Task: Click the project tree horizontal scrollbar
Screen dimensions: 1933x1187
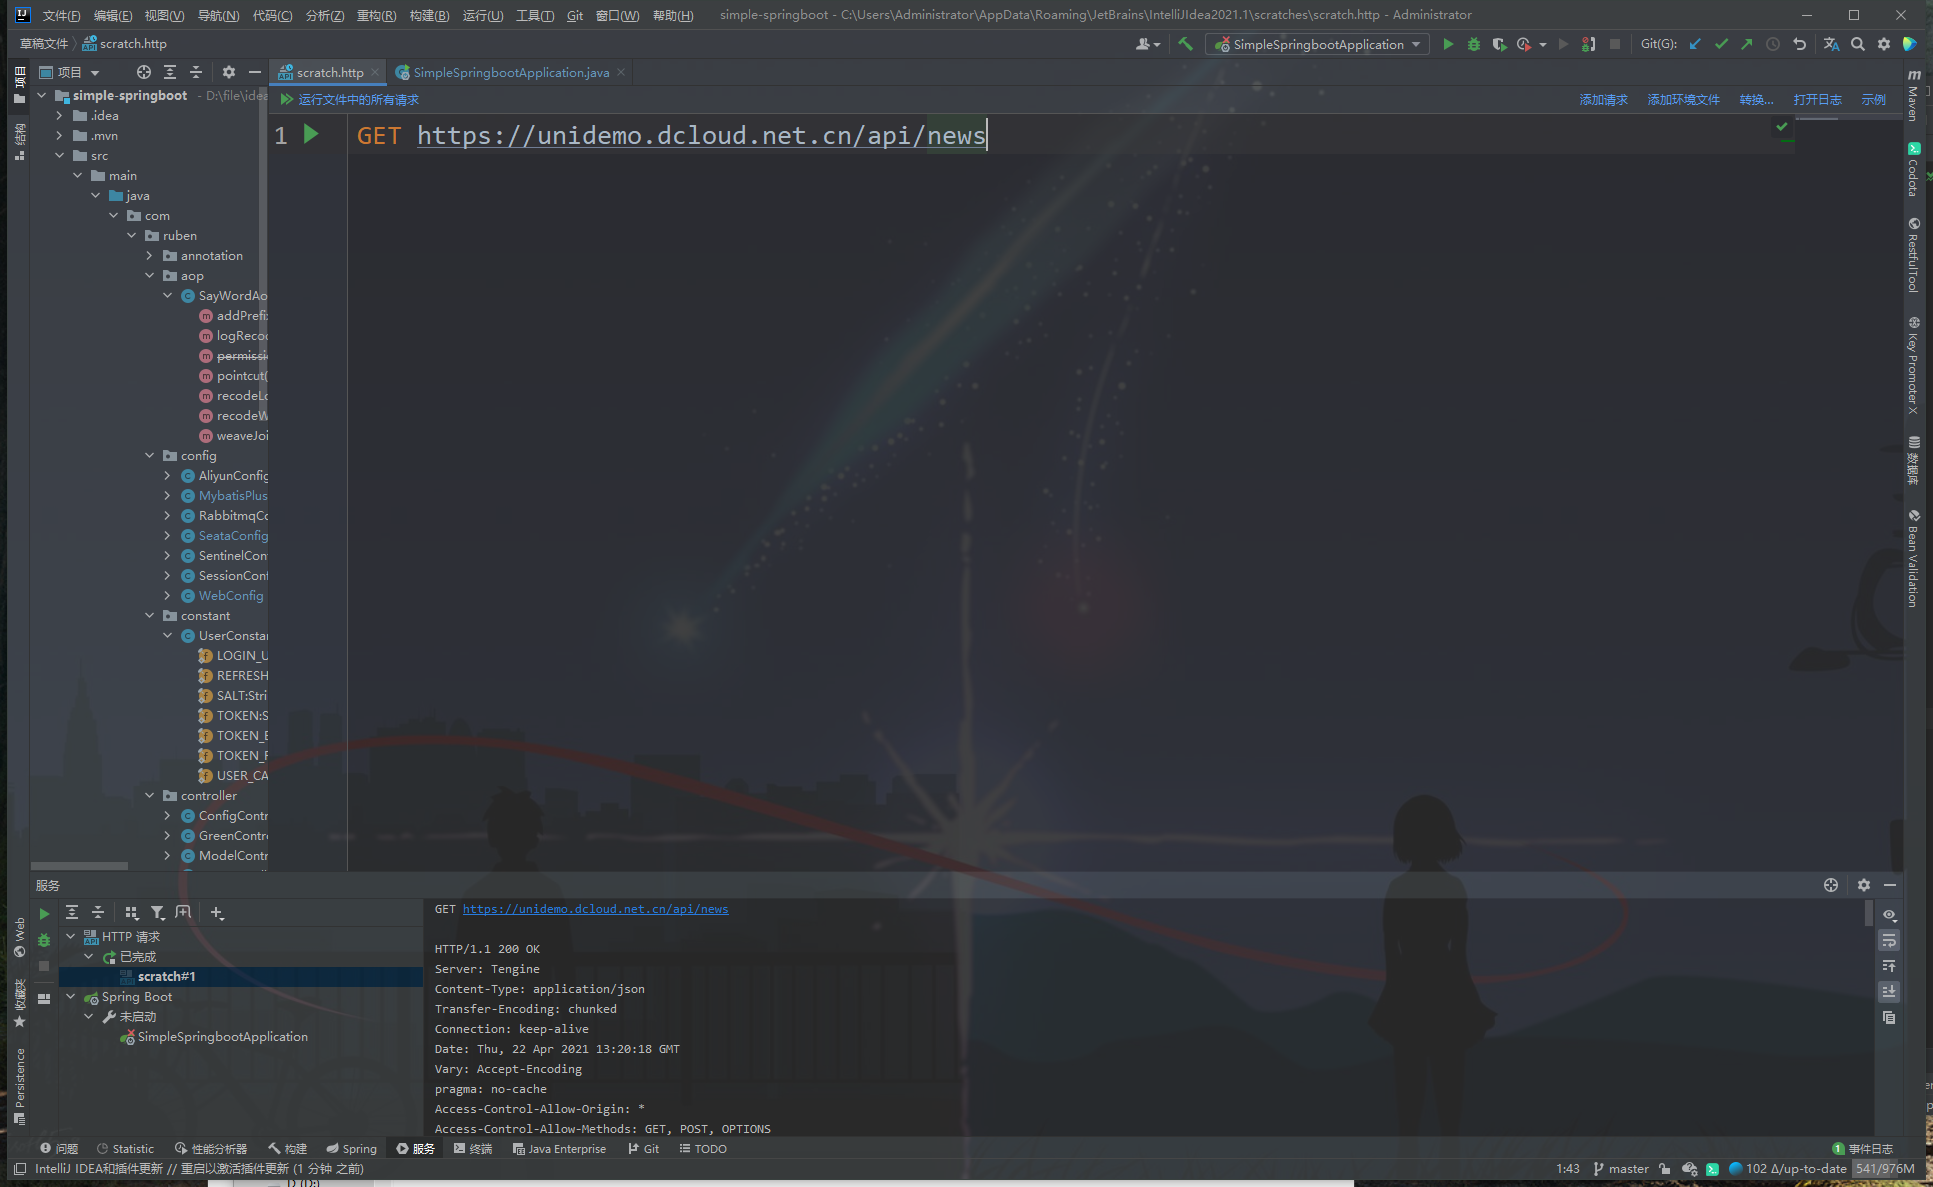Action: (x=79, y=866)
